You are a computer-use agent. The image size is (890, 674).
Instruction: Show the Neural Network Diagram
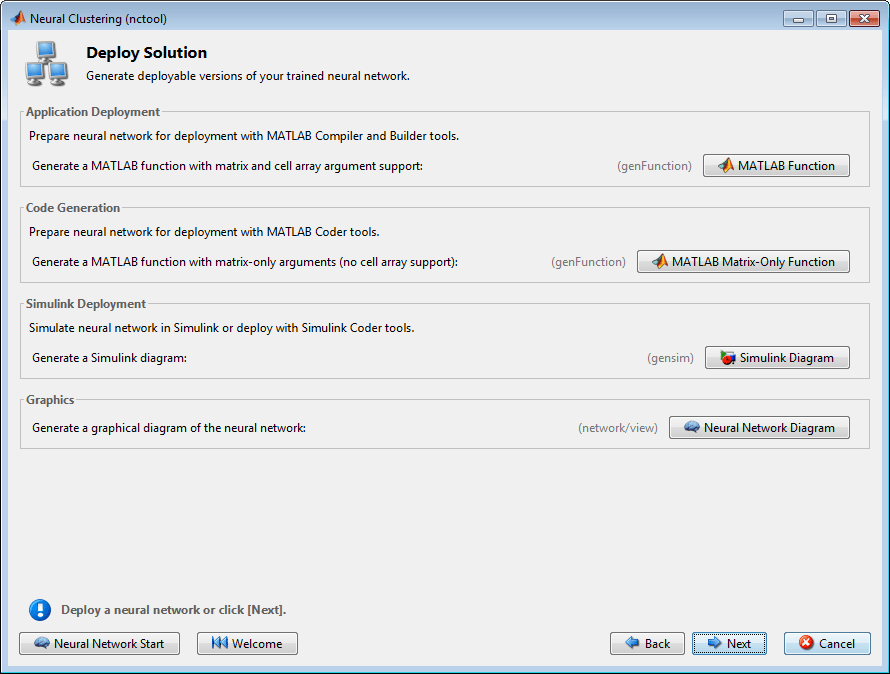pyautogui.click(x=759, y=428)
